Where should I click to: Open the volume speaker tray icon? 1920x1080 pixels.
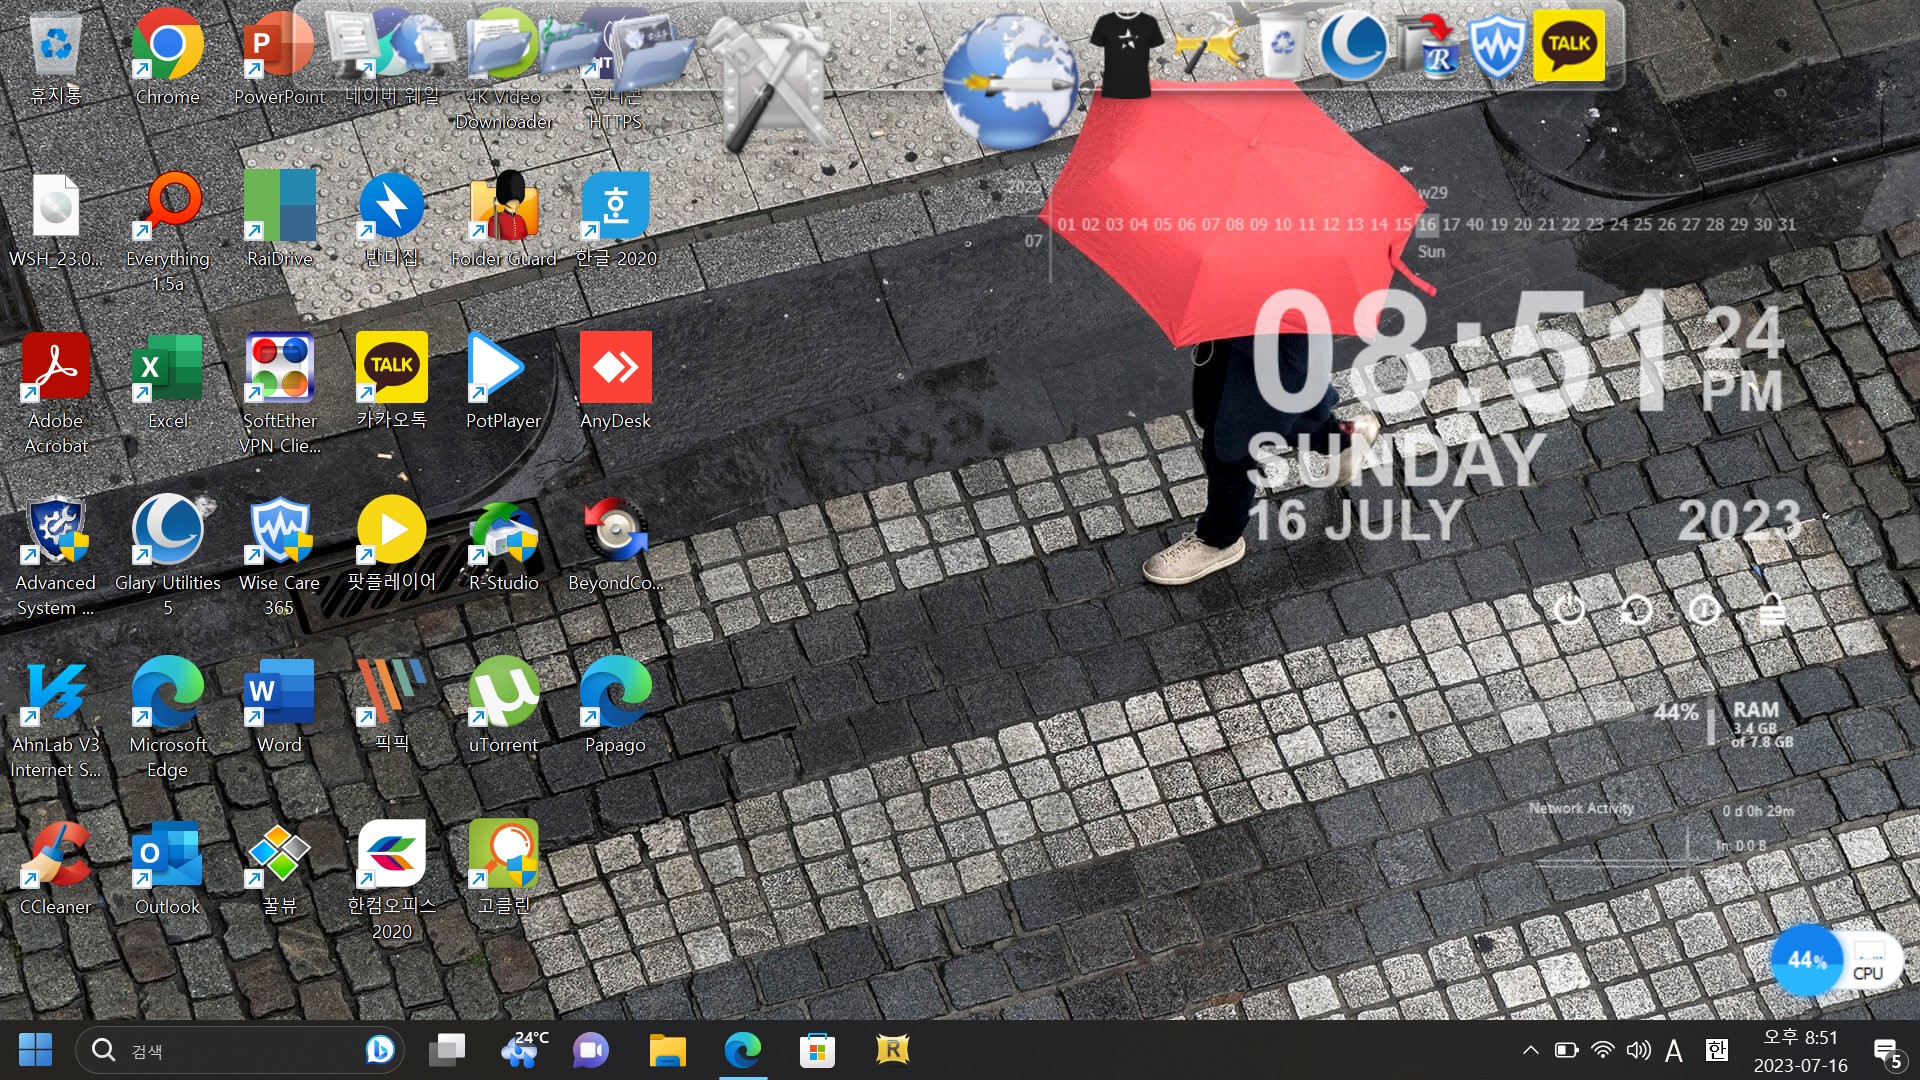pyautogui.click(x=1638, y=1050)
